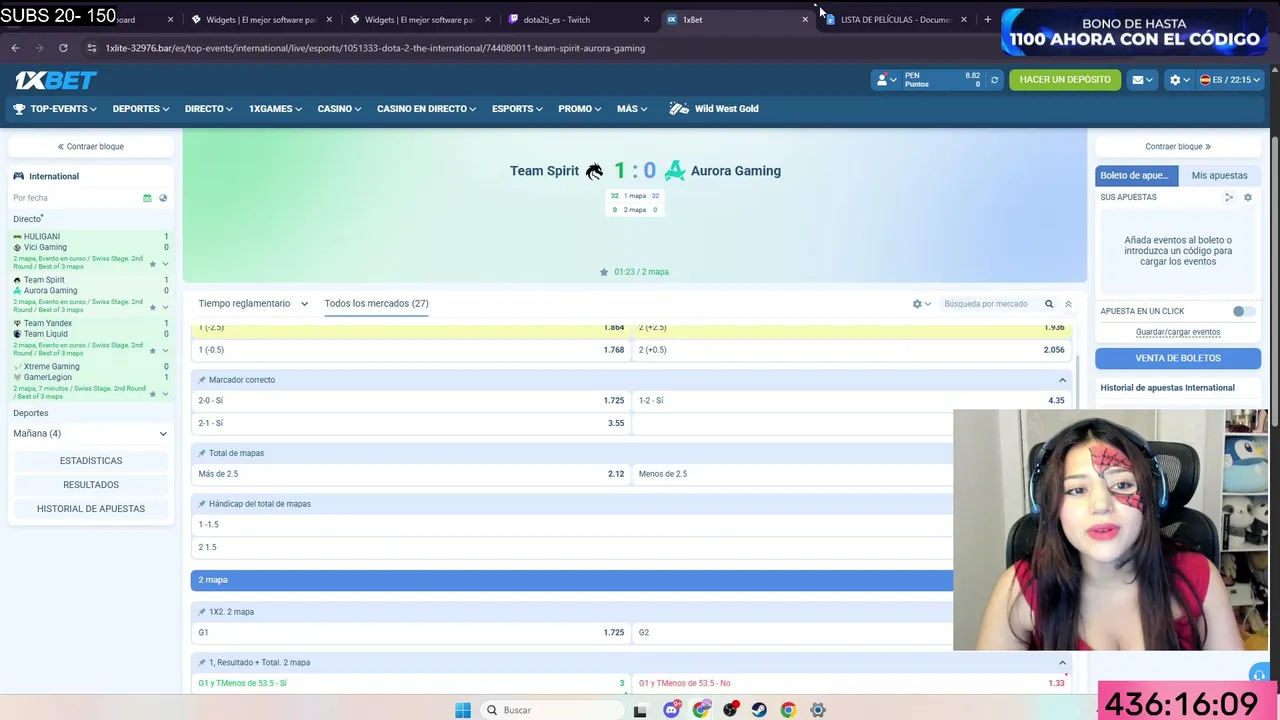Pin the 1X2. 2 mapa market

pyautogui.click(x=202, y=612)
